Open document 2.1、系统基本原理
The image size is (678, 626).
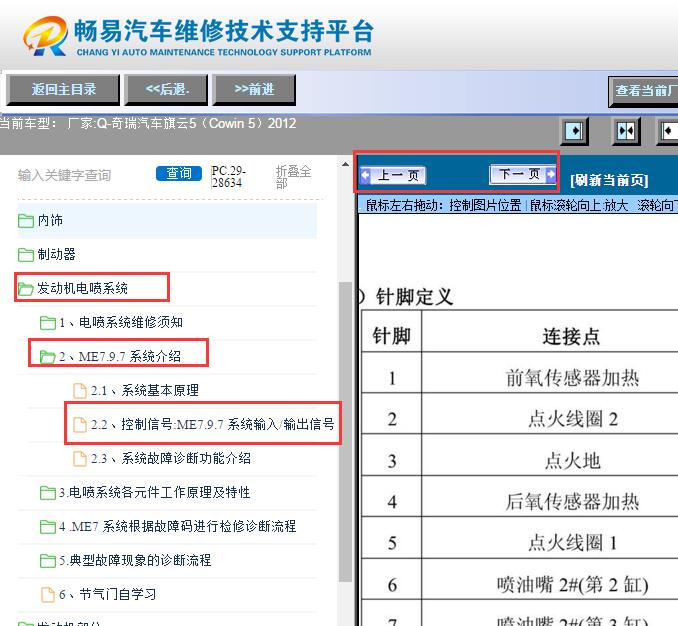[144, 390]
